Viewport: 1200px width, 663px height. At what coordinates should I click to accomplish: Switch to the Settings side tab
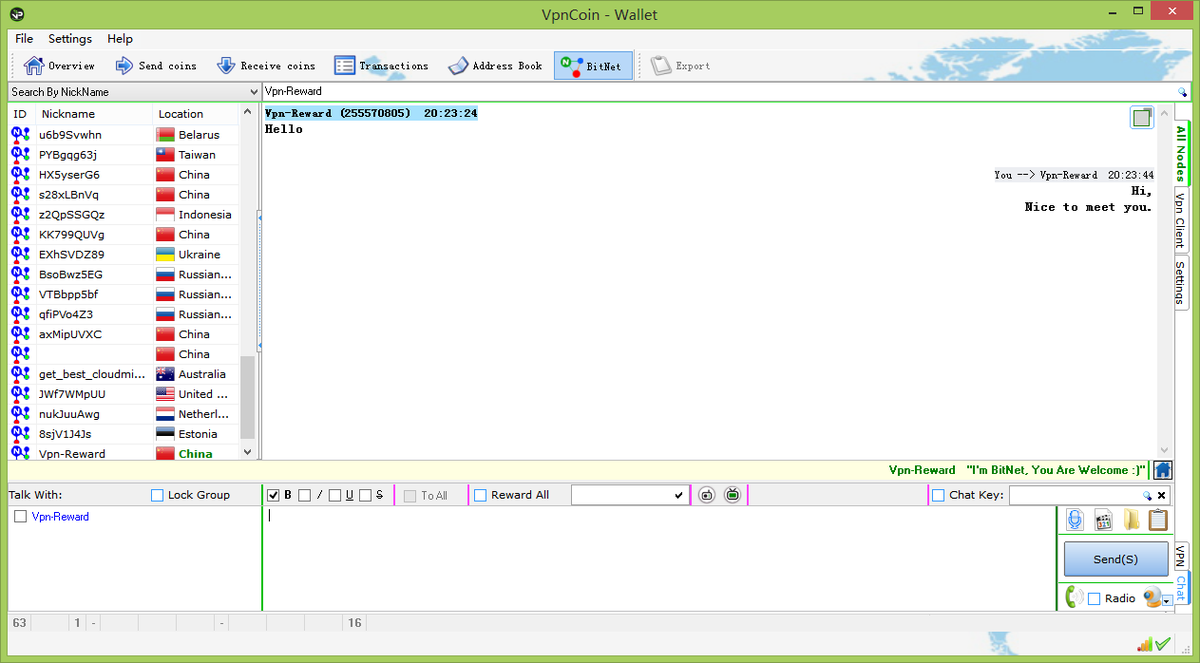(1181, 283)
